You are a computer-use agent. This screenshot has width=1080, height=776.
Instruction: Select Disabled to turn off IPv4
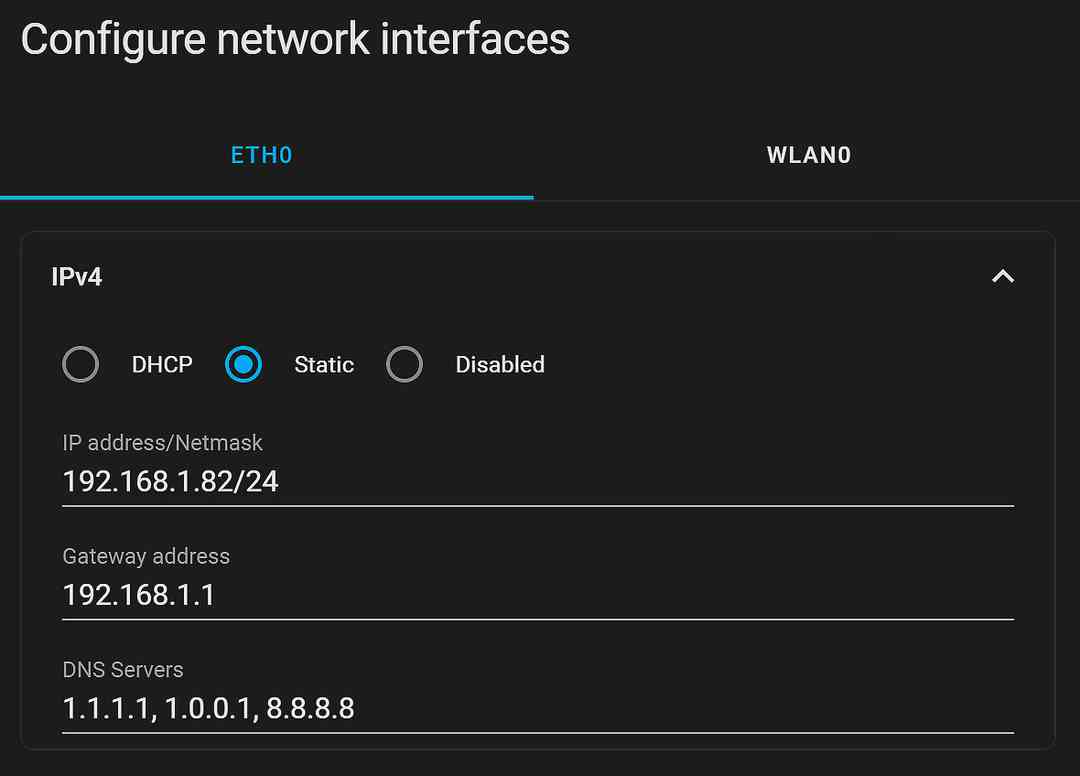[x=404, y=364]
